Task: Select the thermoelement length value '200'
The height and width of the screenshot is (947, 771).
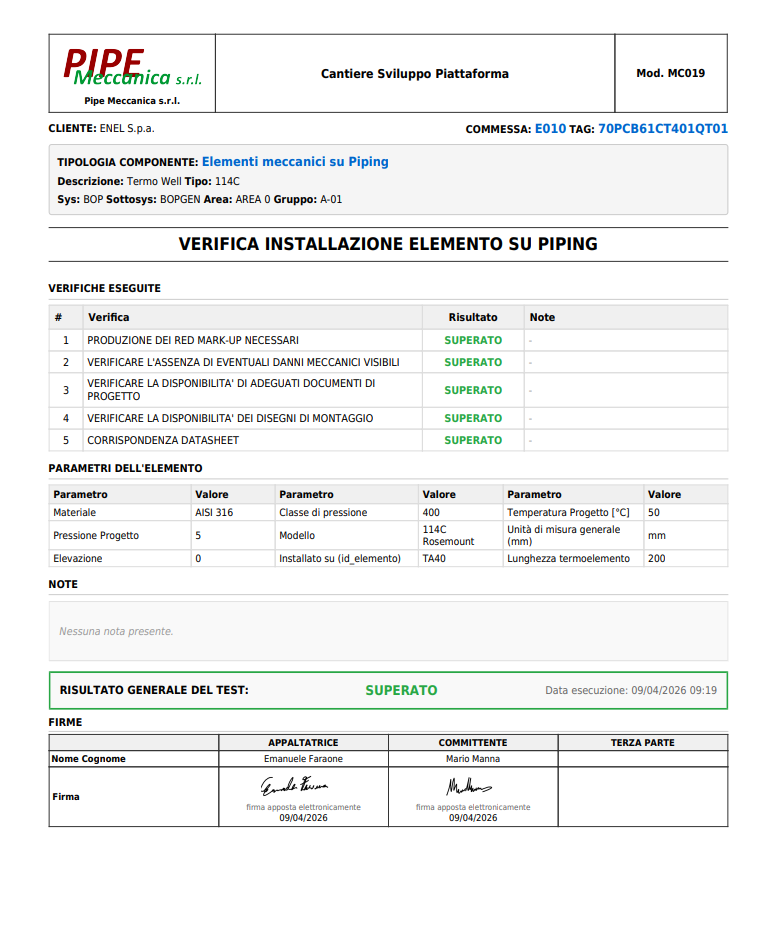Action: [656, 558]
